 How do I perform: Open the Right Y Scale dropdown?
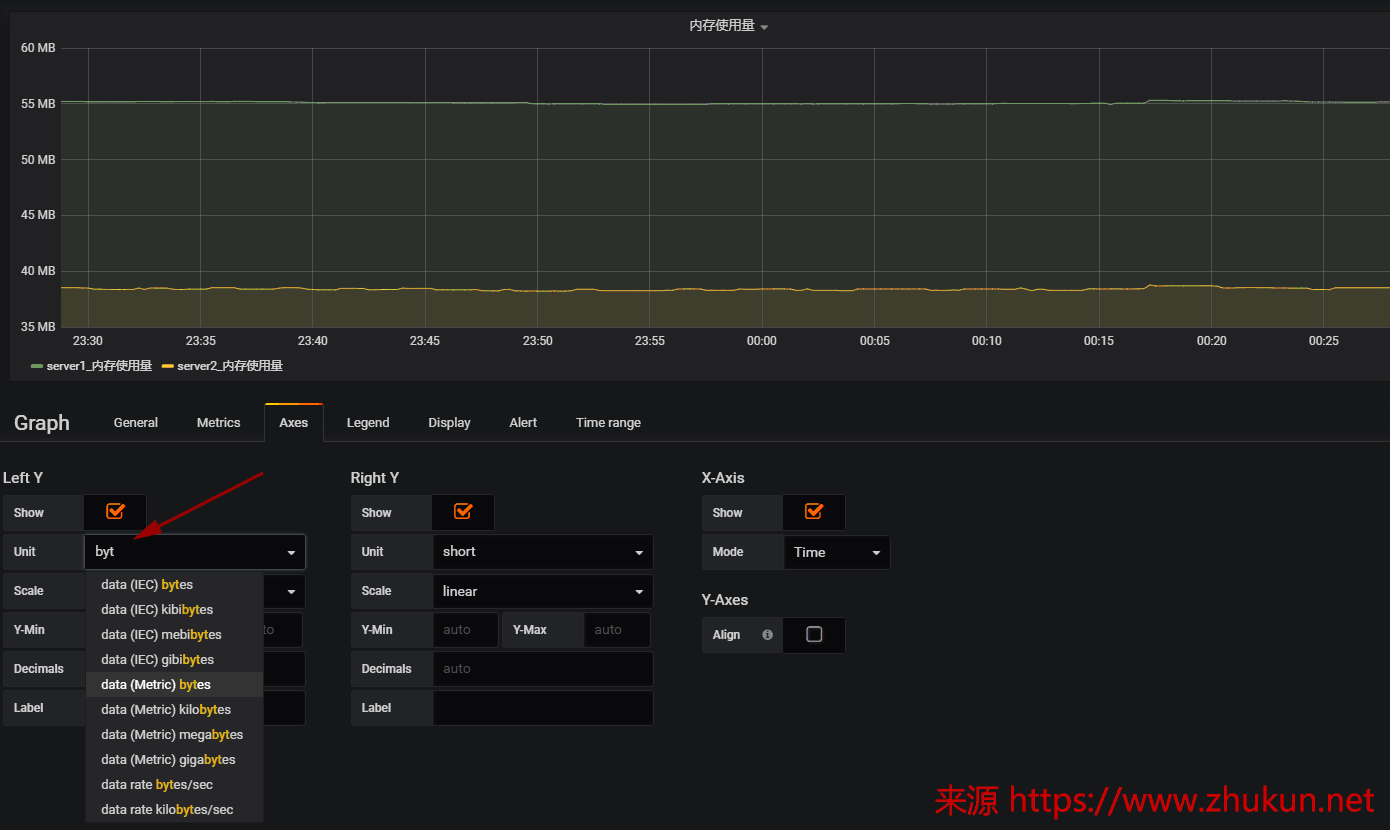pyautogui.click(x=542, y=591)
